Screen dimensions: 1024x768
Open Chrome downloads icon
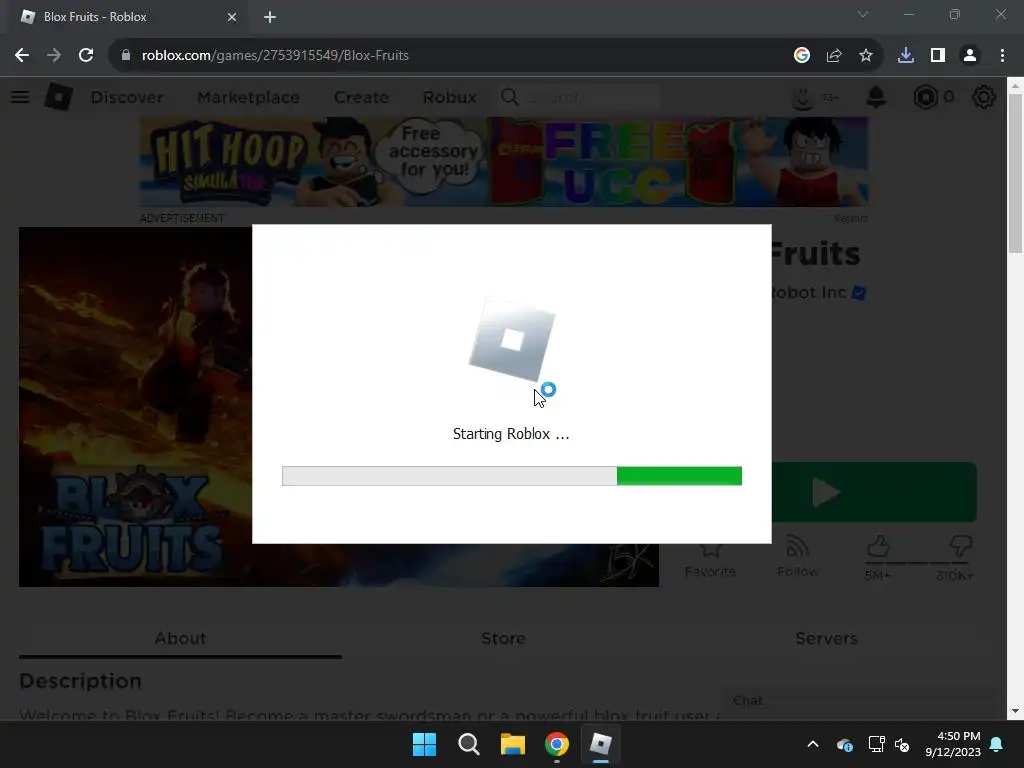click(906, 56)
